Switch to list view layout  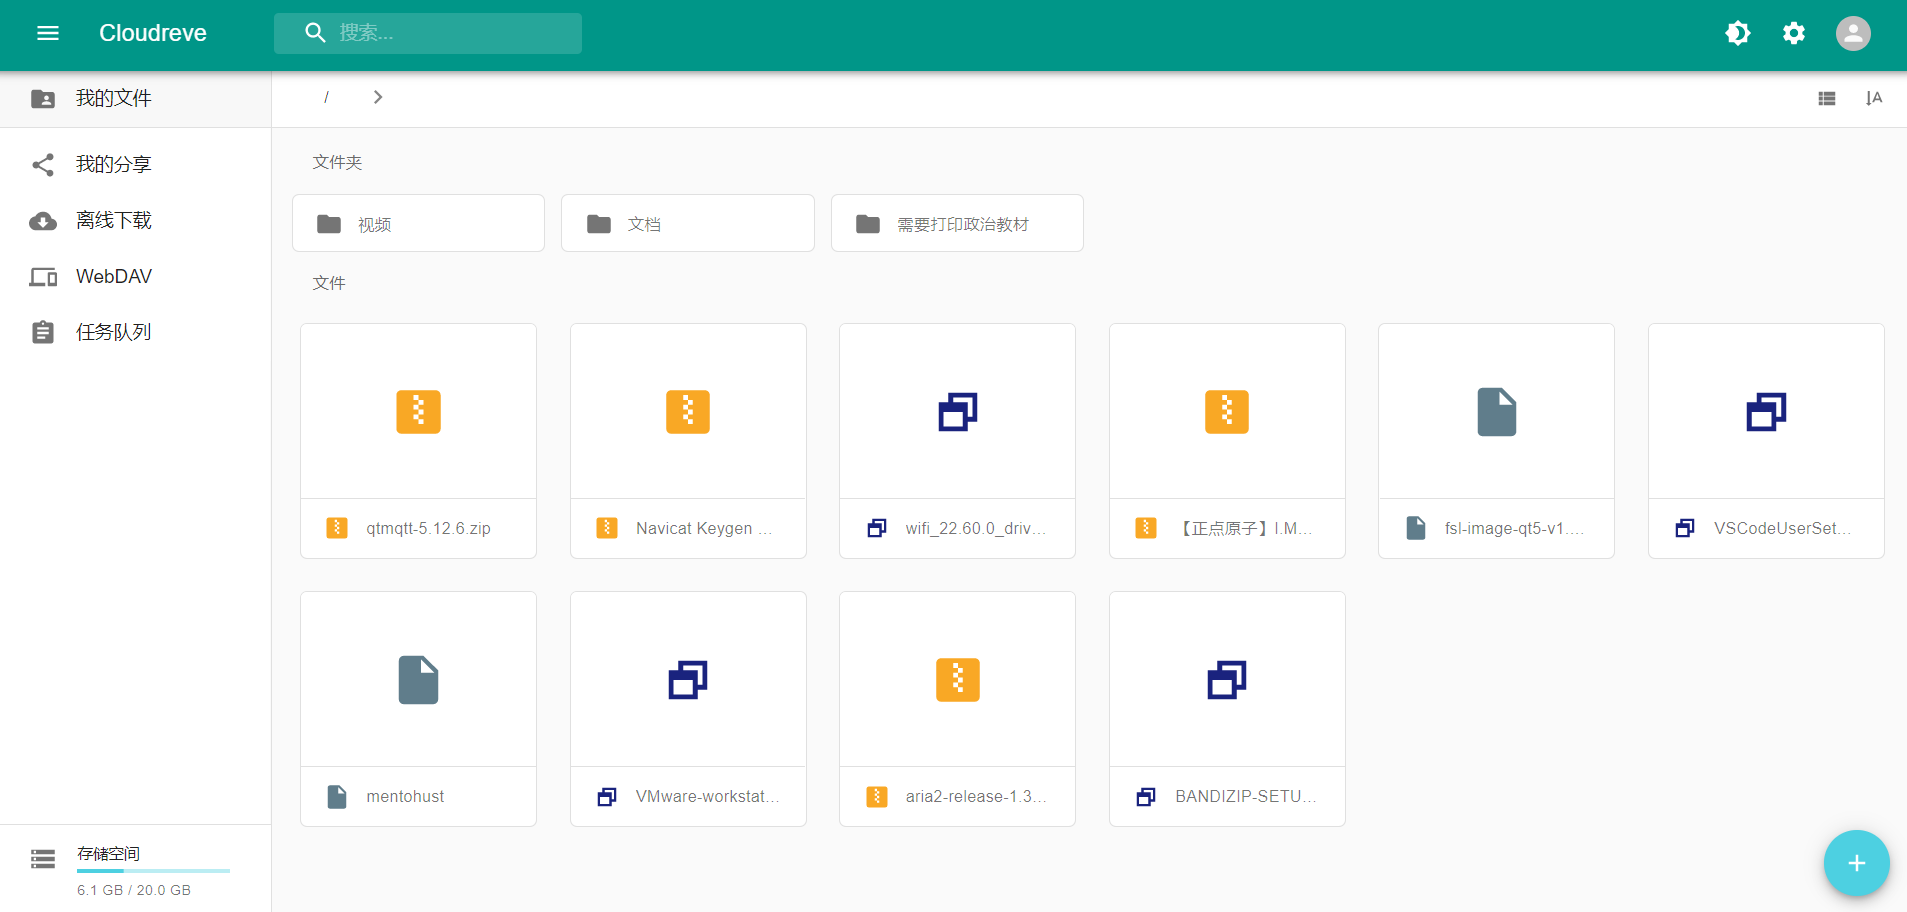[x=1827, y=98]
